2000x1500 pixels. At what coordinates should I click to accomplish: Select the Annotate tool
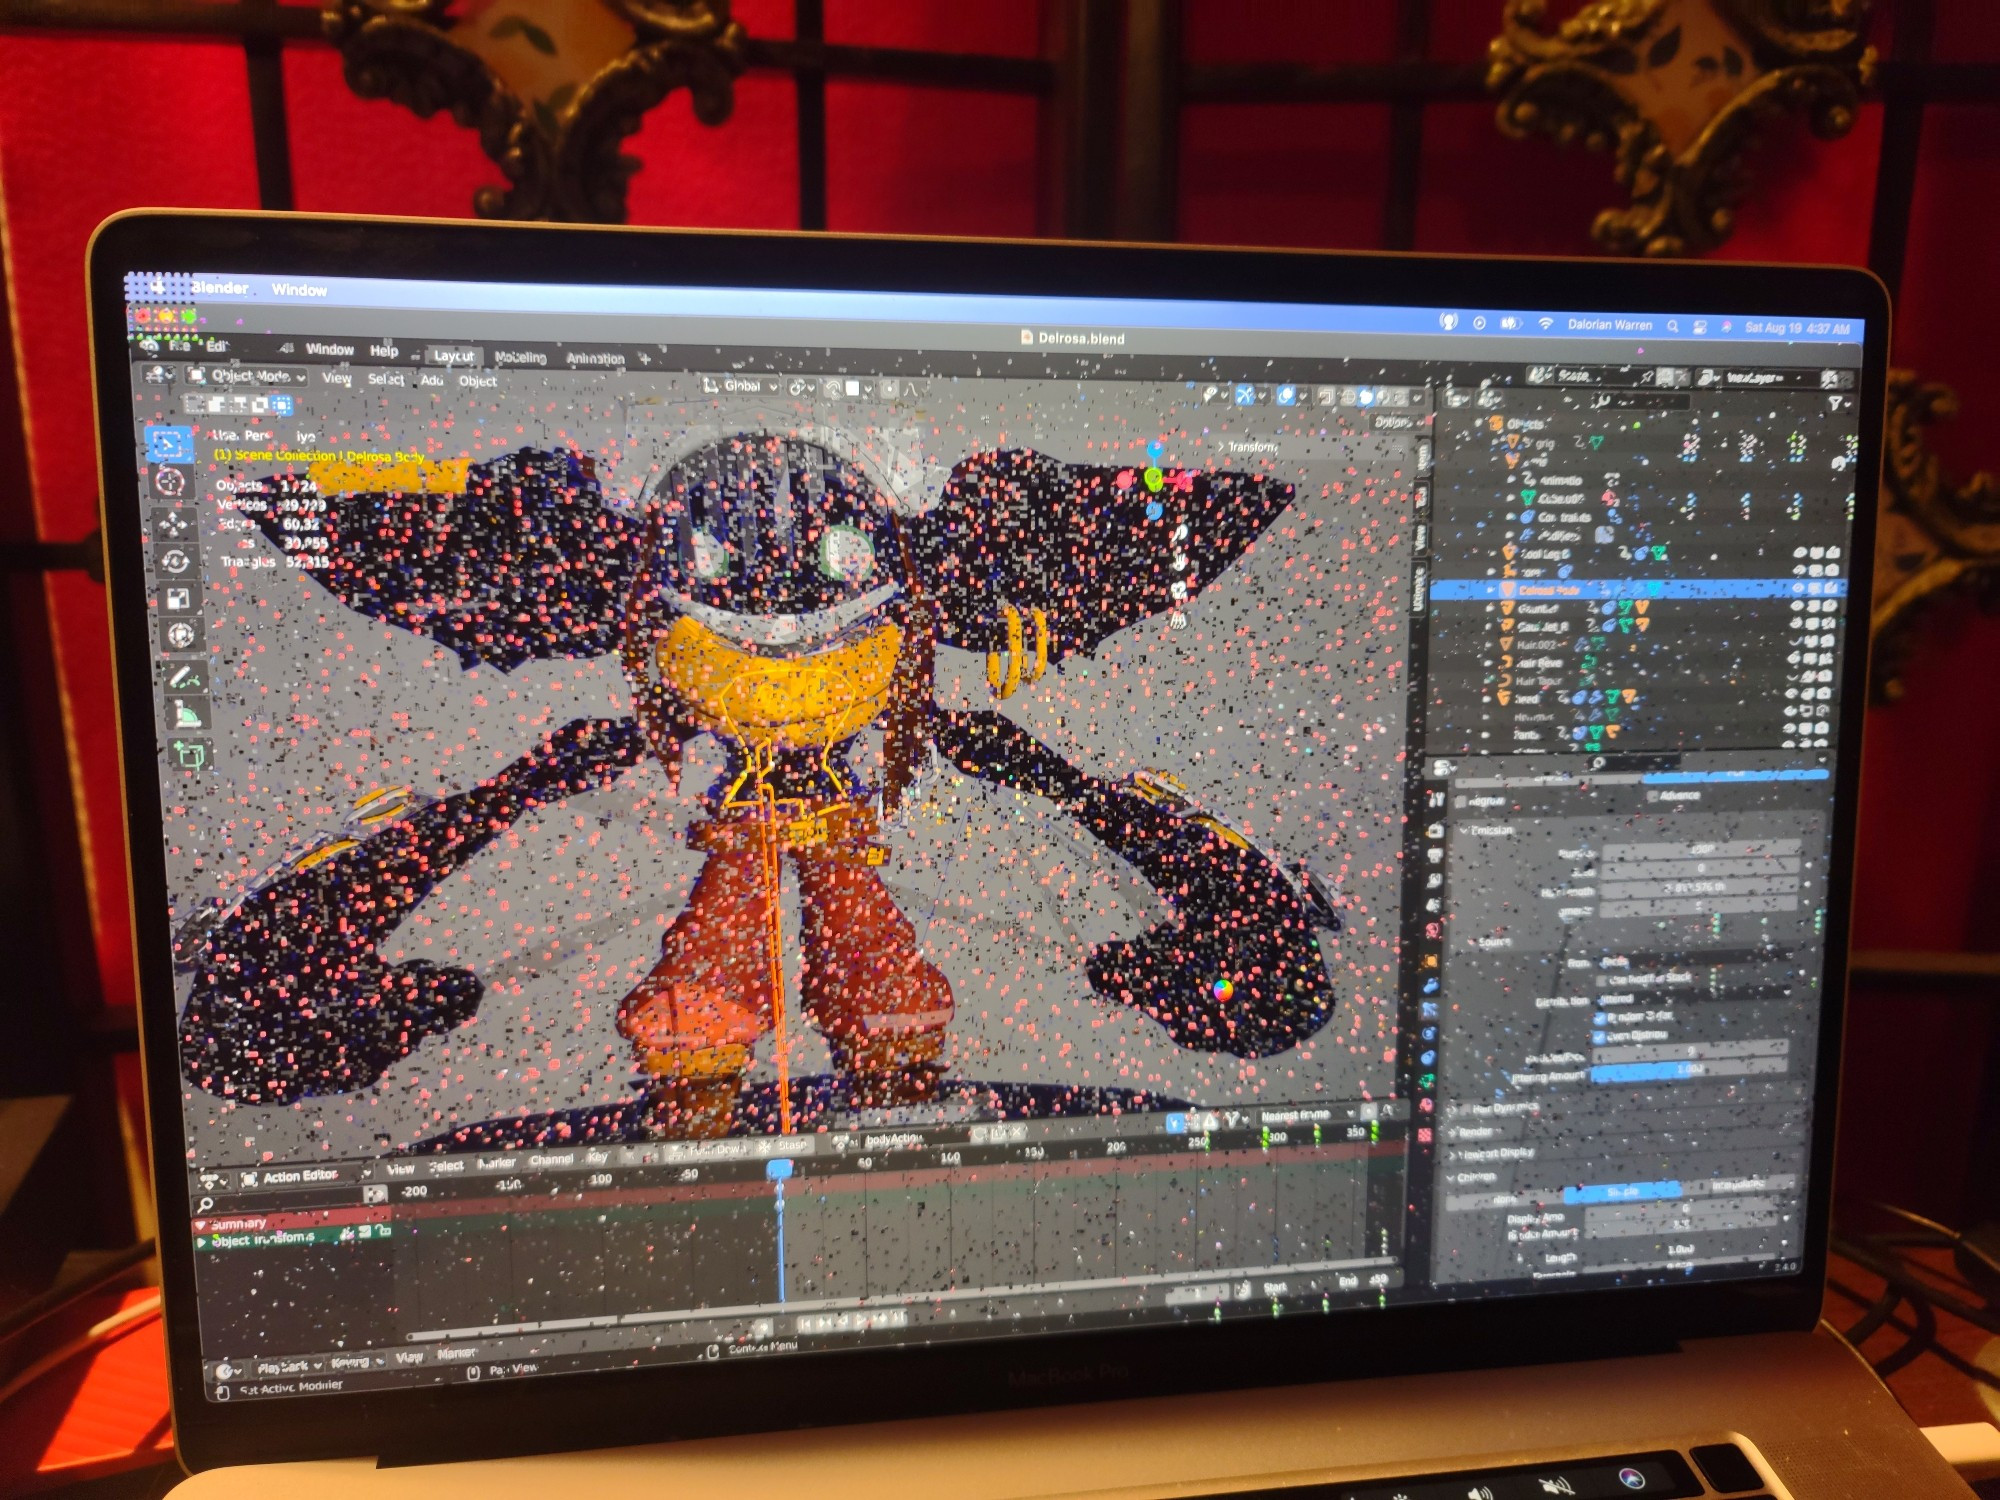coord(184,678)
